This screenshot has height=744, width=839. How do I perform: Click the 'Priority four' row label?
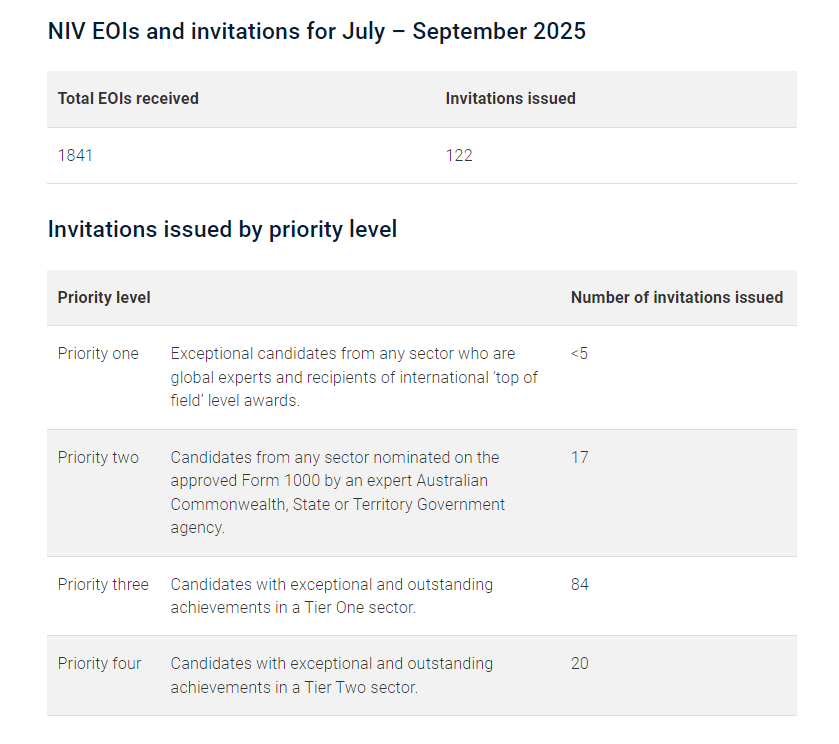click(99, 663)
